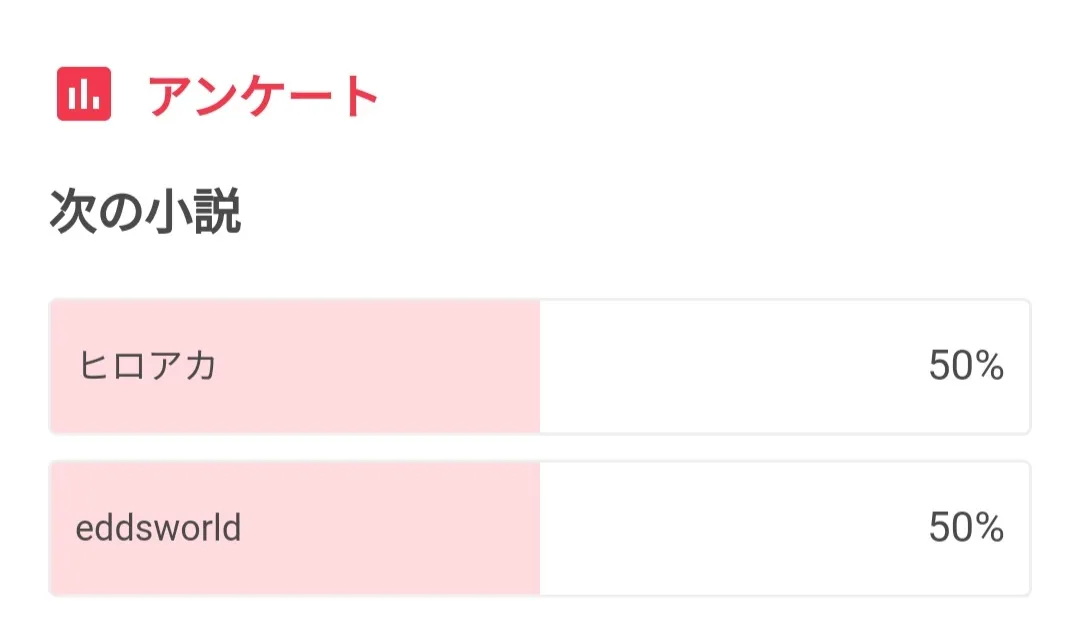The height and width of the screenshot is (625, 1080).
Task: Tap the 50% result beside ヒロアカ
Action: coord(965,367)
